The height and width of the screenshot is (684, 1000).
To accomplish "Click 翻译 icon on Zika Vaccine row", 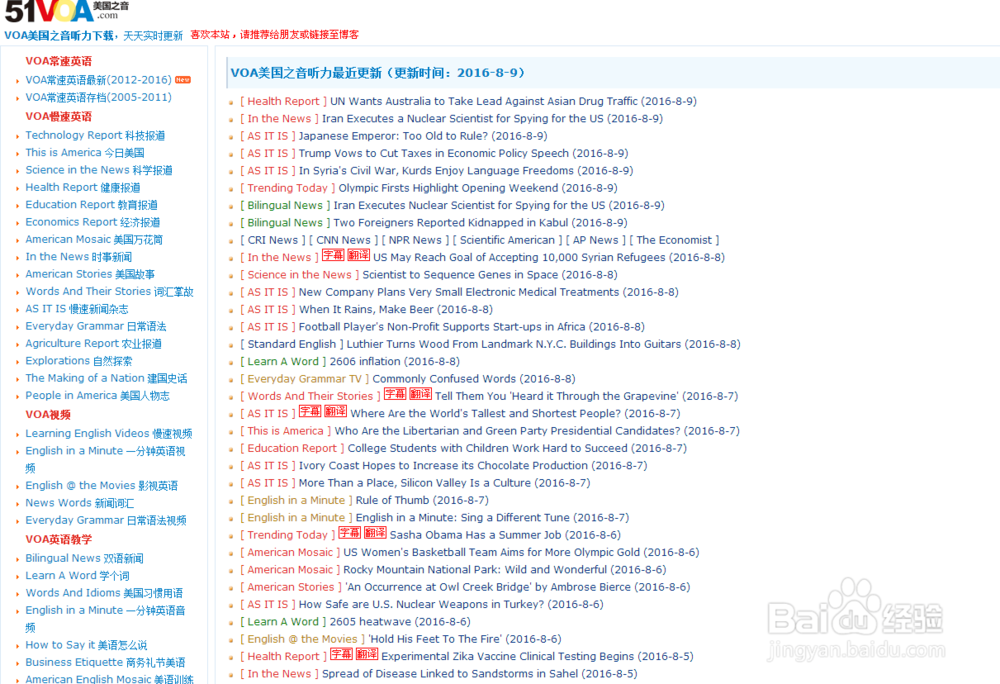I will 367,655.
